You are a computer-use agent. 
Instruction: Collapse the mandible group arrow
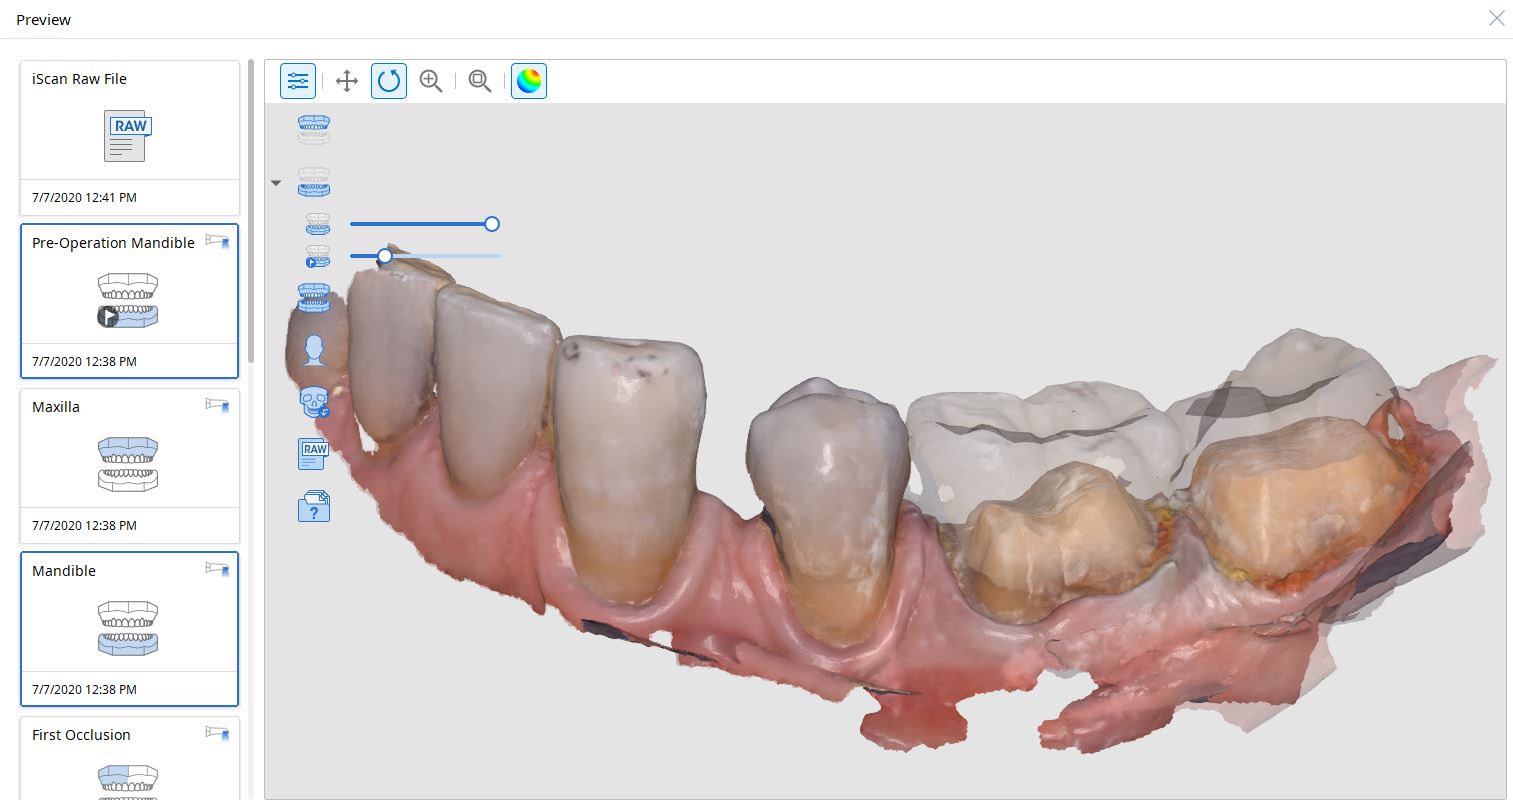point(276,183)
